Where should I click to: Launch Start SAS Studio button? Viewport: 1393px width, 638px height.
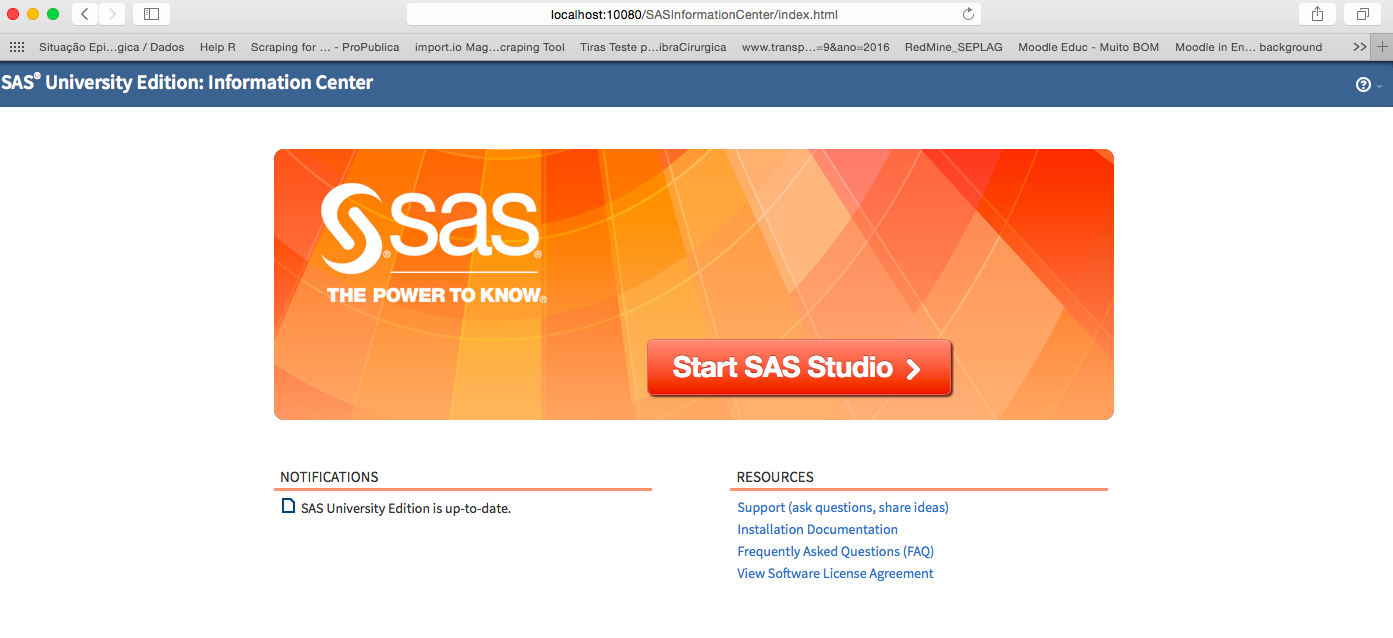[799, 367]
